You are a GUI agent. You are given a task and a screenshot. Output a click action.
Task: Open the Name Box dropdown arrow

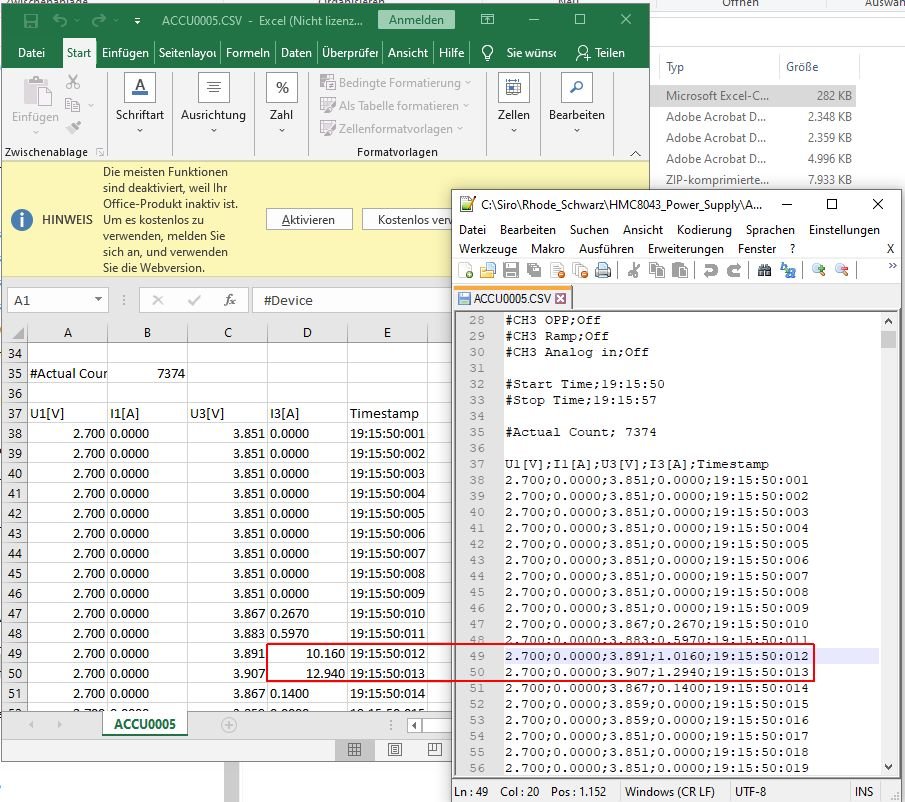[98, 299]
